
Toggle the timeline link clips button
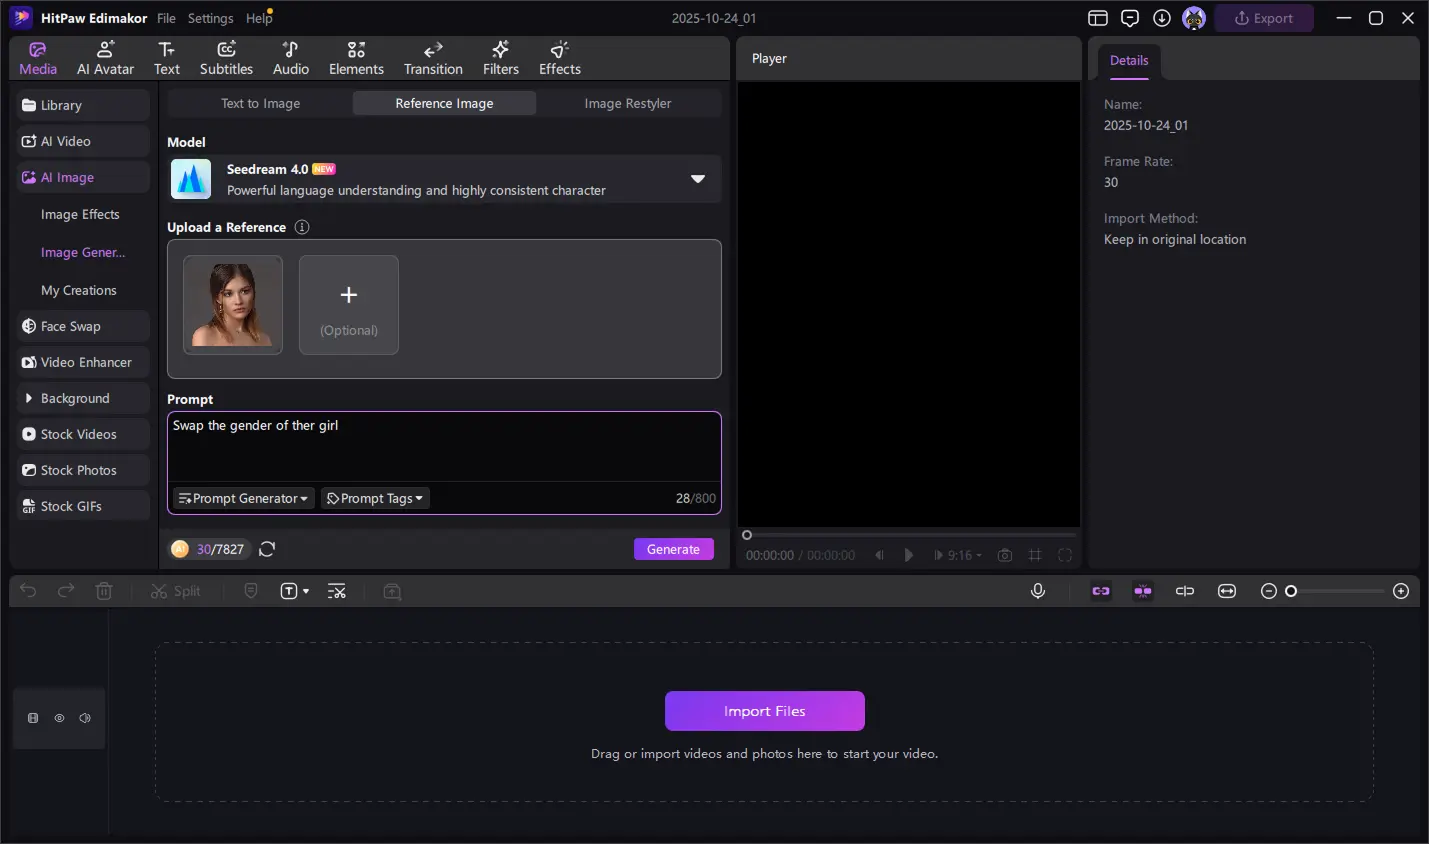[x=1101, y=591]
